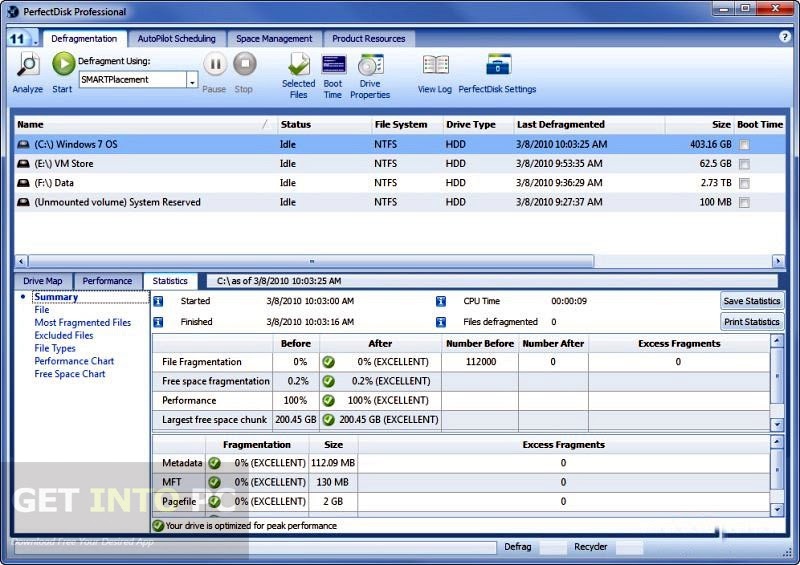Check Boot Time box for F: Data

[743, 183]
